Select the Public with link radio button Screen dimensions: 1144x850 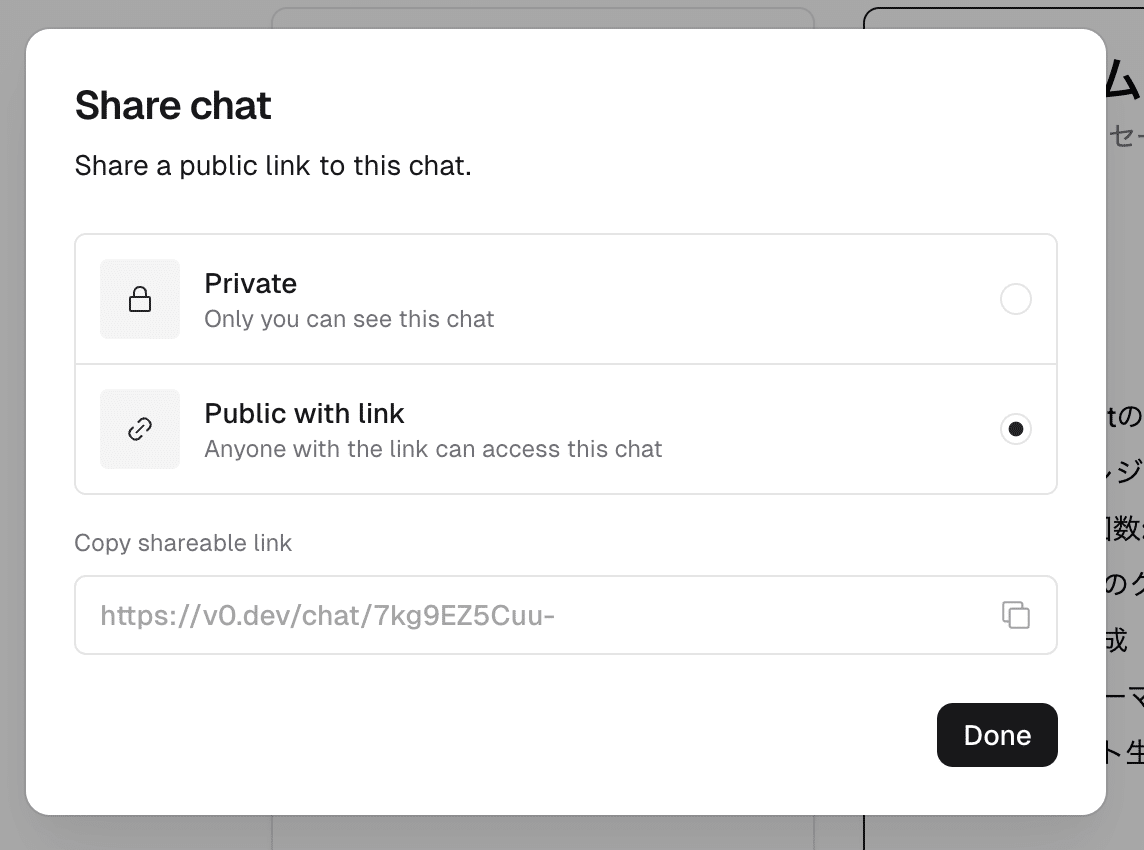click(1016, 429)
